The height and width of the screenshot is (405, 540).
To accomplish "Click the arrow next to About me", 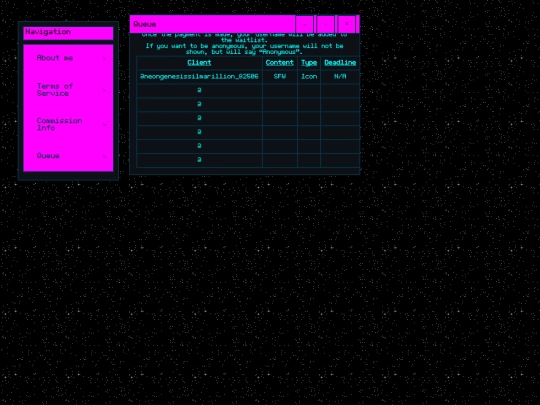I will click(105, 59).
